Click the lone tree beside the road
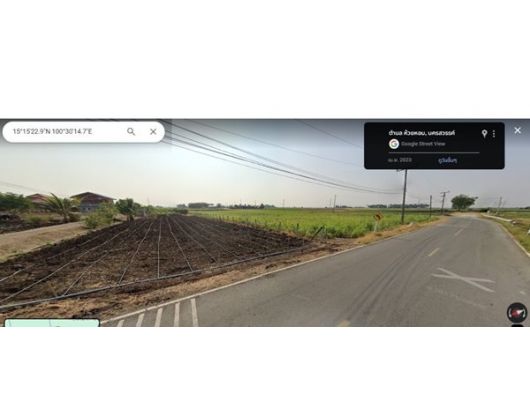The width and height of the screenshot is (530, 410). [462, 202]
